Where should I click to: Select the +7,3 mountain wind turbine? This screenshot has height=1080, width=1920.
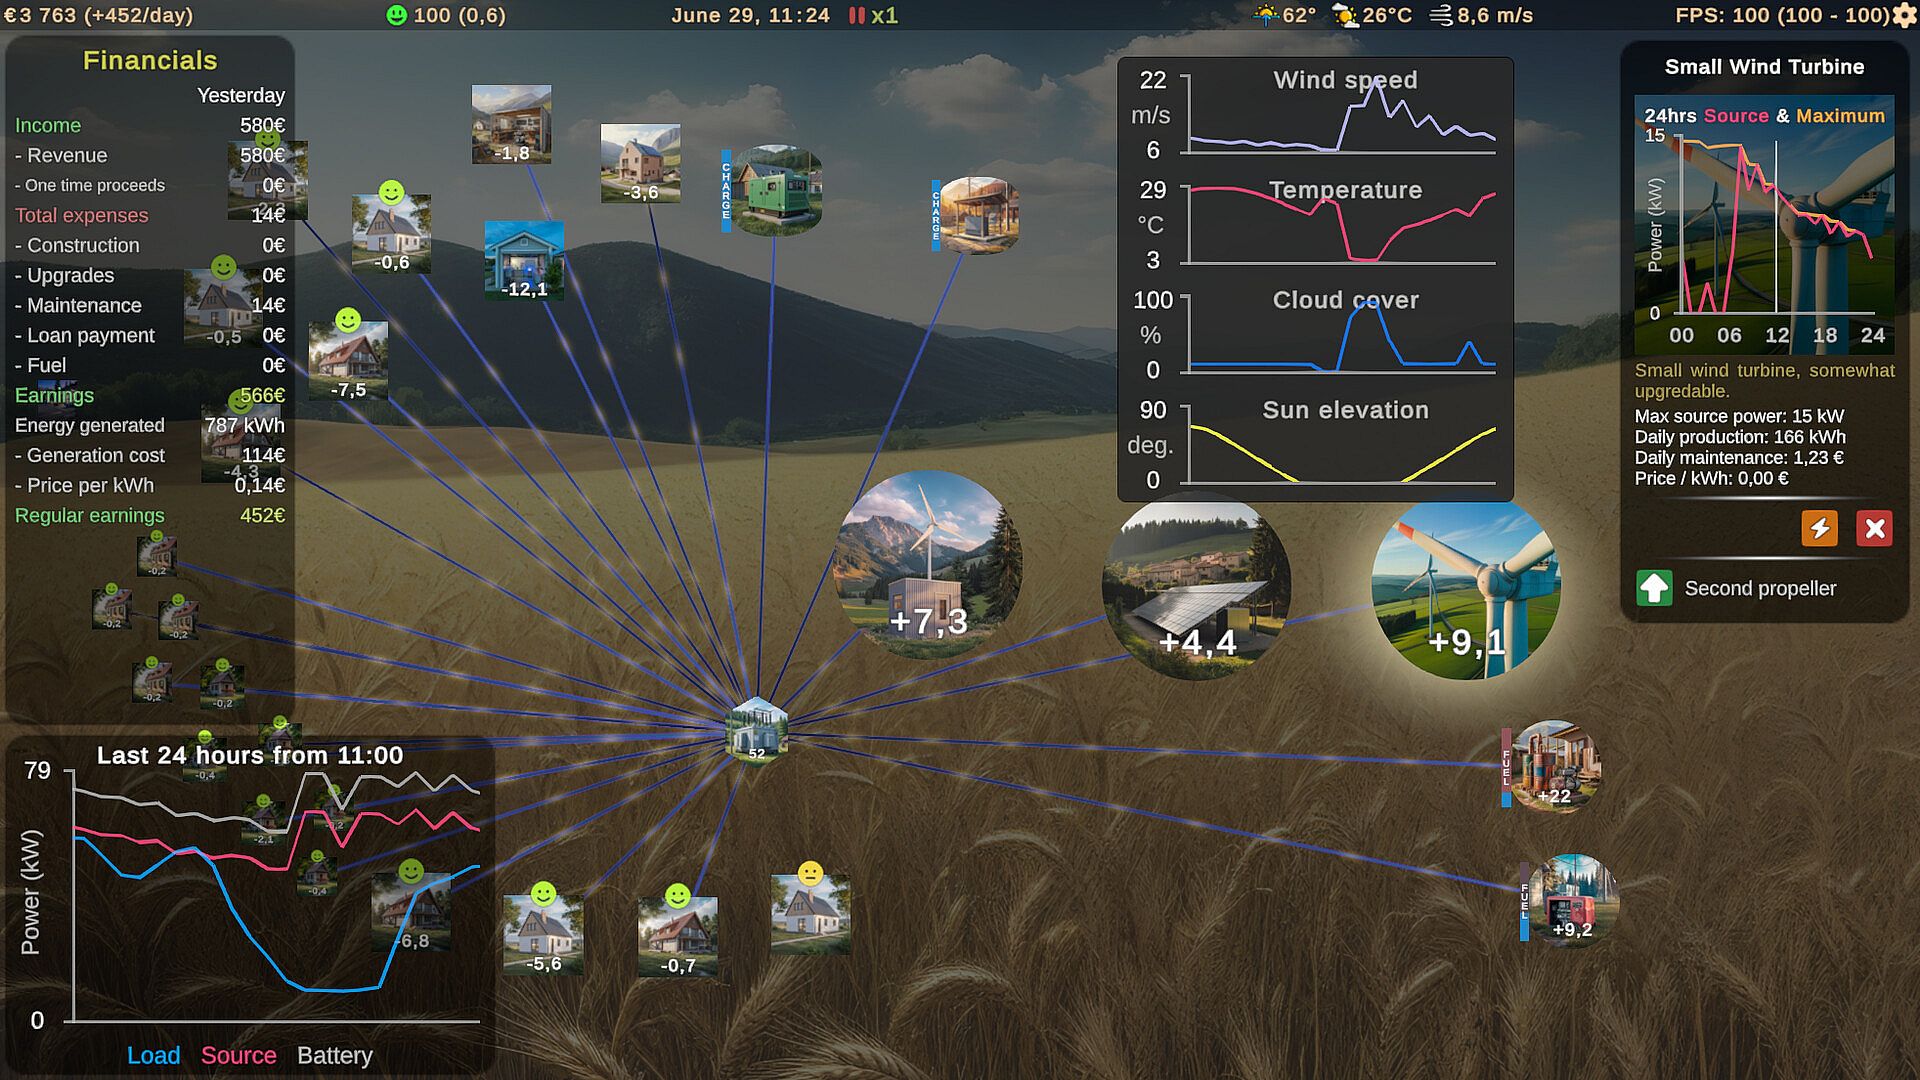[927, 565]
